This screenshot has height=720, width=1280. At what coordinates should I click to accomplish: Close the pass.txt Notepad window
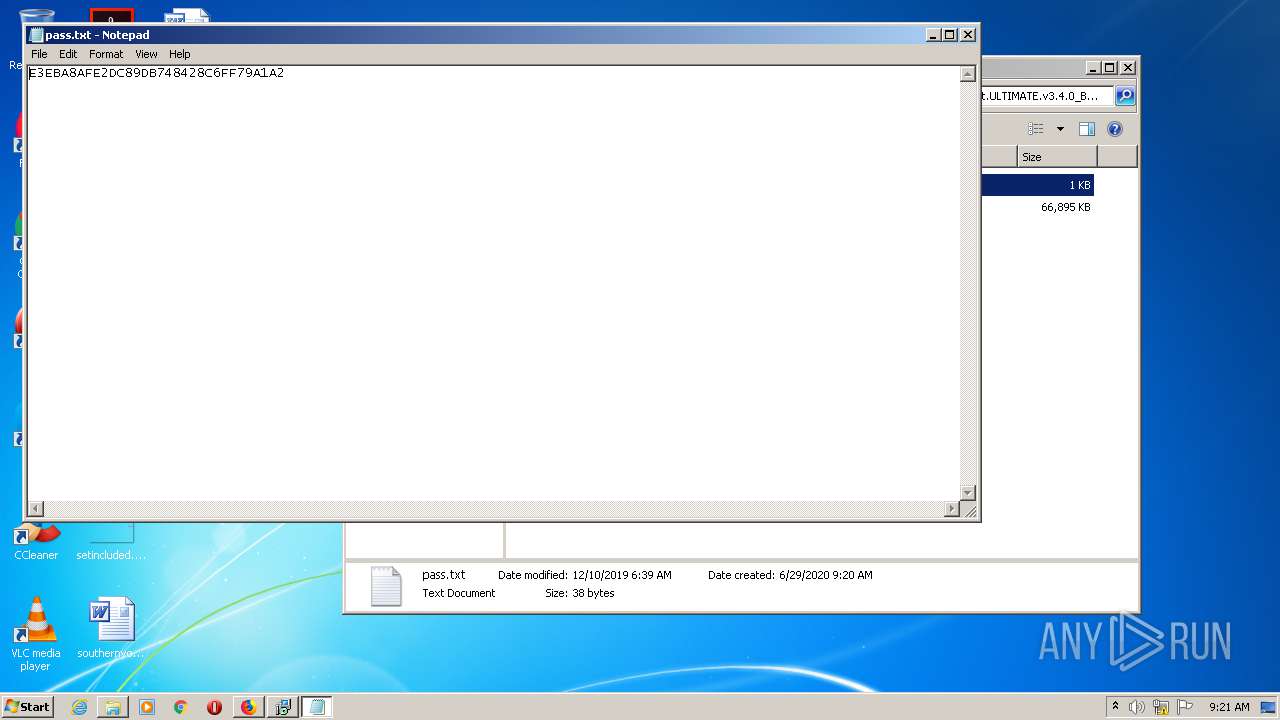[x=968, y=35]
